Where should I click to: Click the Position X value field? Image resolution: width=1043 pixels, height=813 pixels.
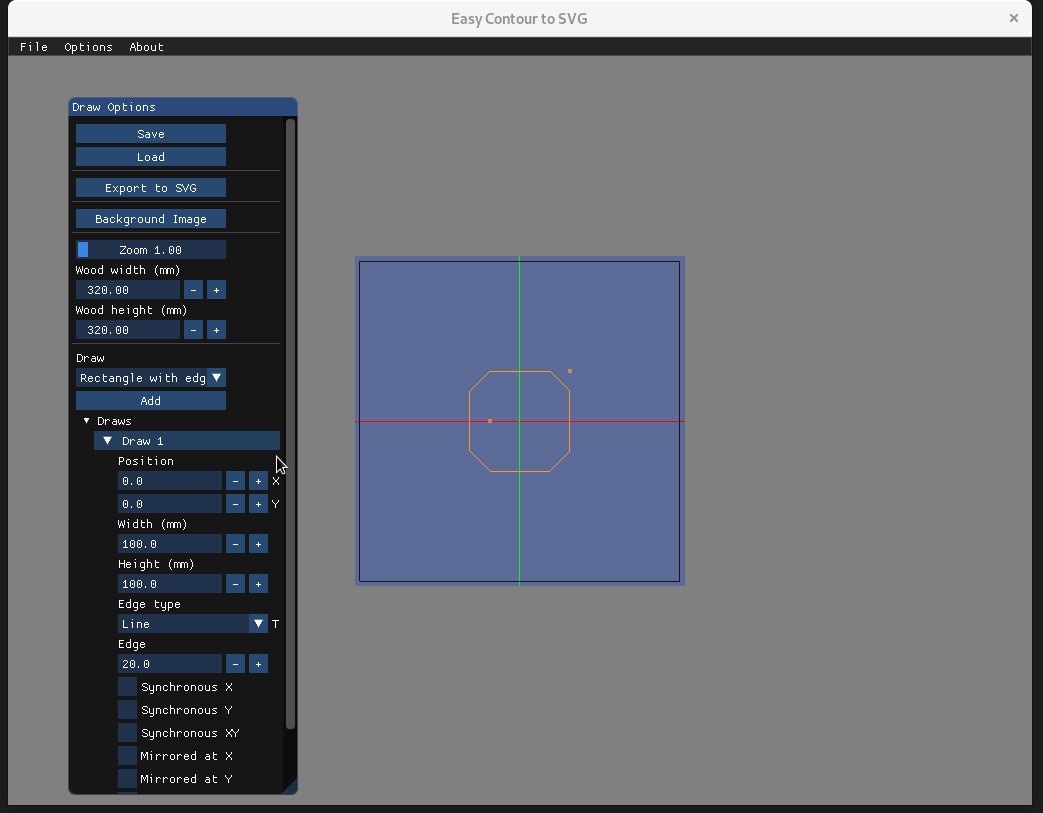coord(170,481)
